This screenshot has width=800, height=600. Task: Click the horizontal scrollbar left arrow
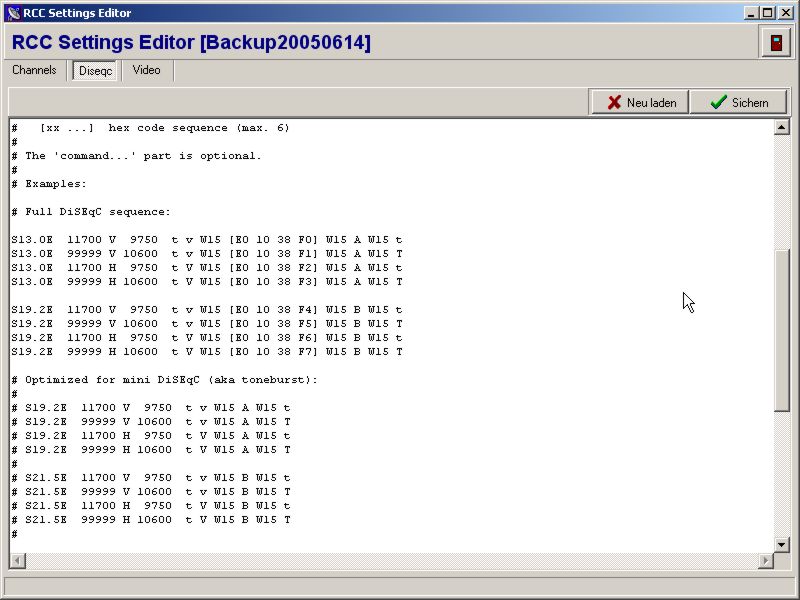coord(17,561)
